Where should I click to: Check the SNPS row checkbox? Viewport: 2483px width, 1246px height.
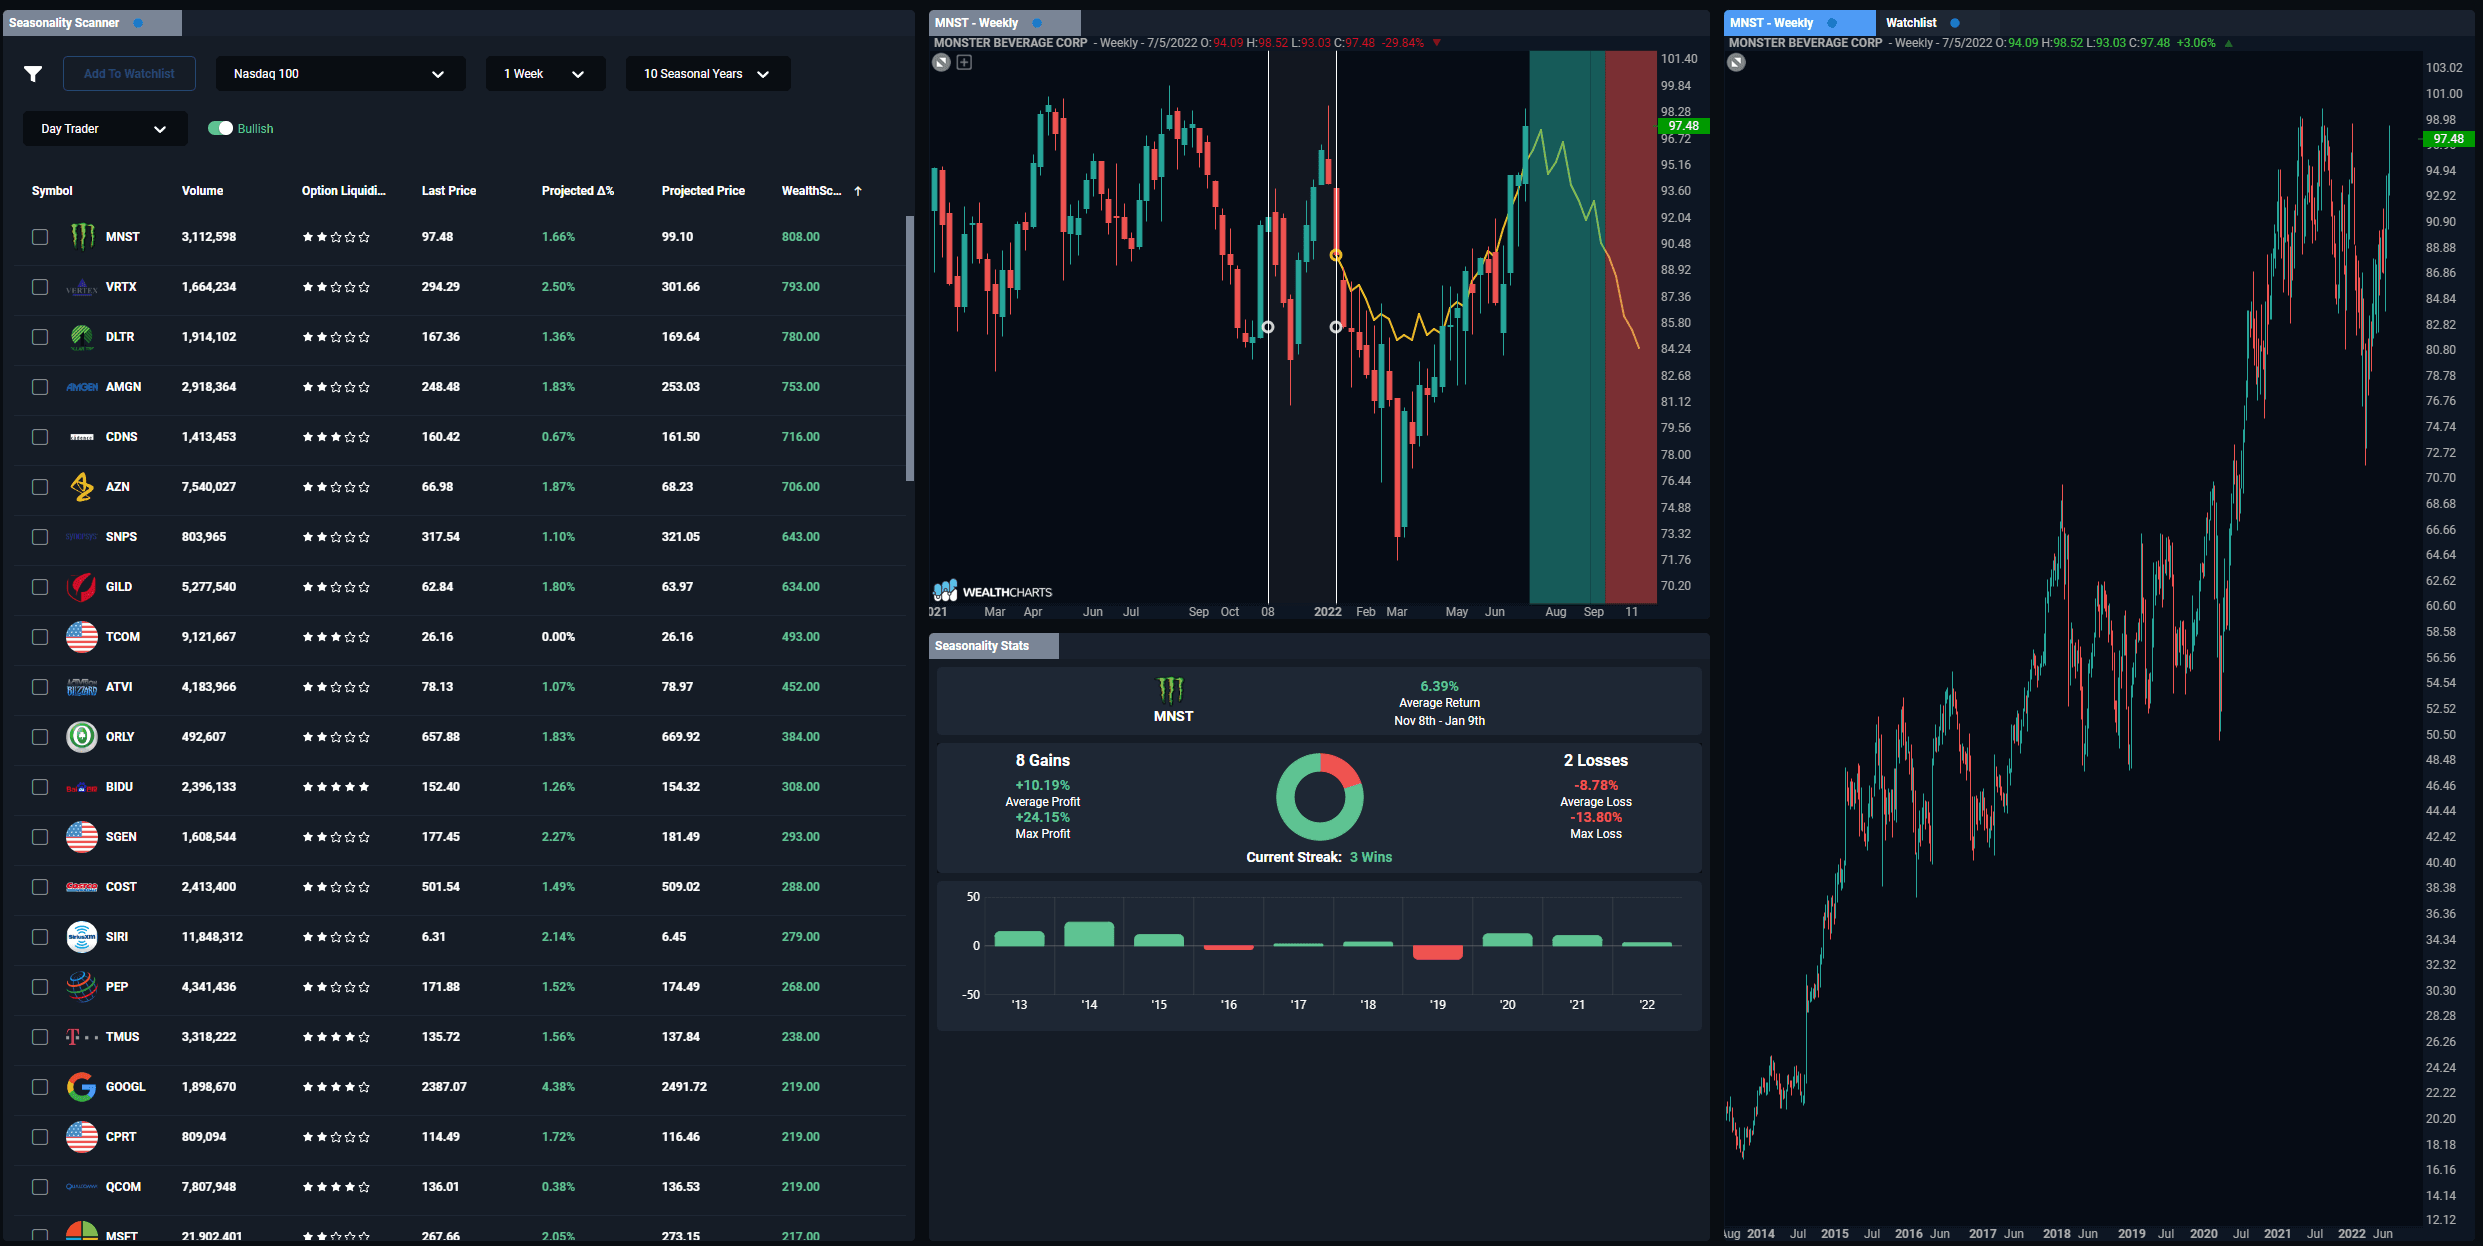click(40, 537)
